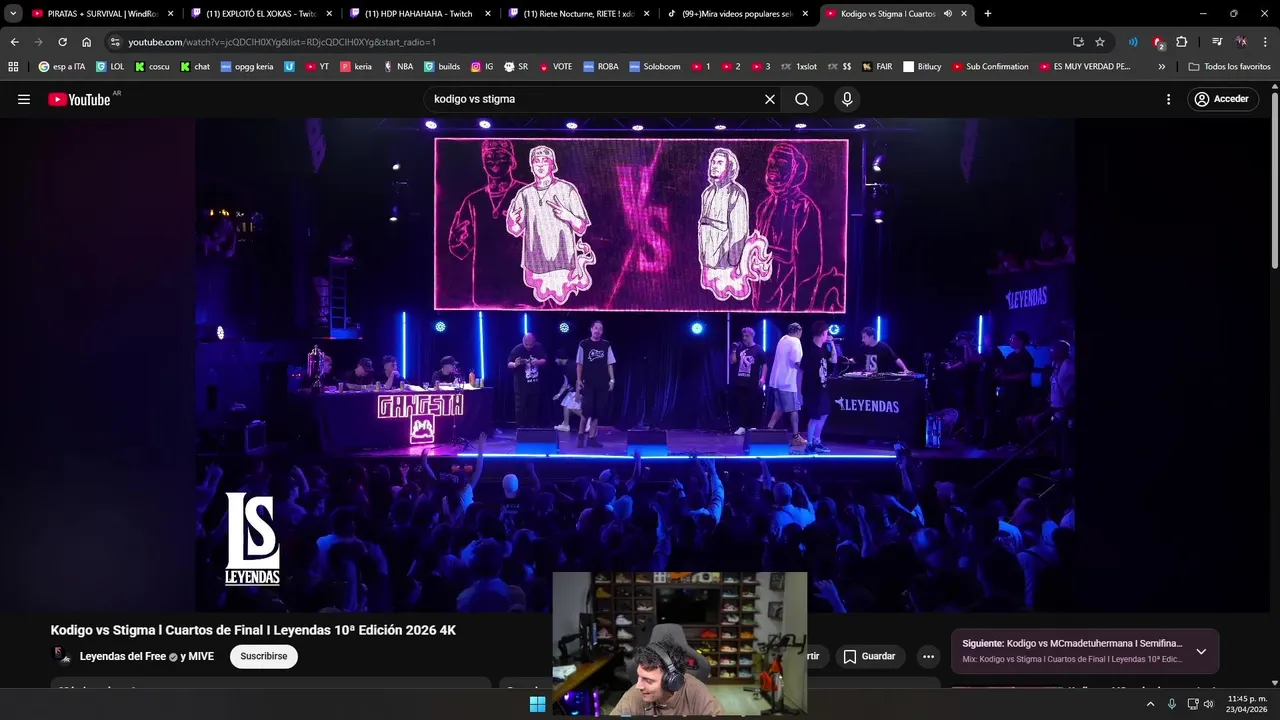Open the browser home page icon
This screenshot has height=720, width=1280.
point(86,42)
